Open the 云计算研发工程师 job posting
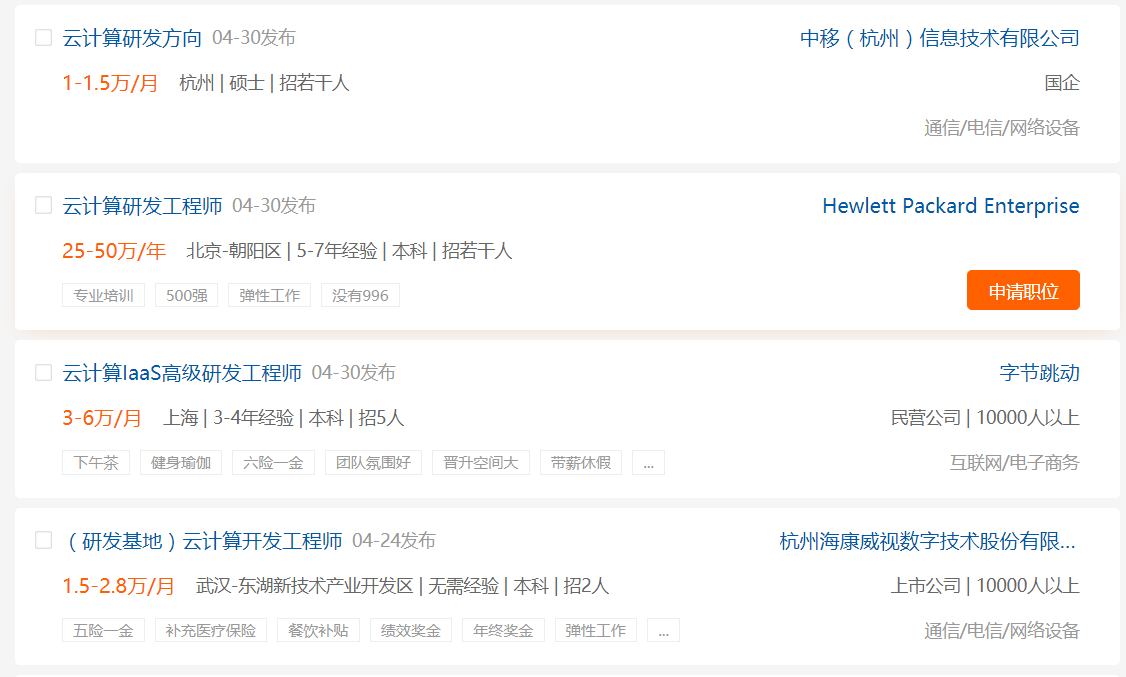 coord(142,206)
